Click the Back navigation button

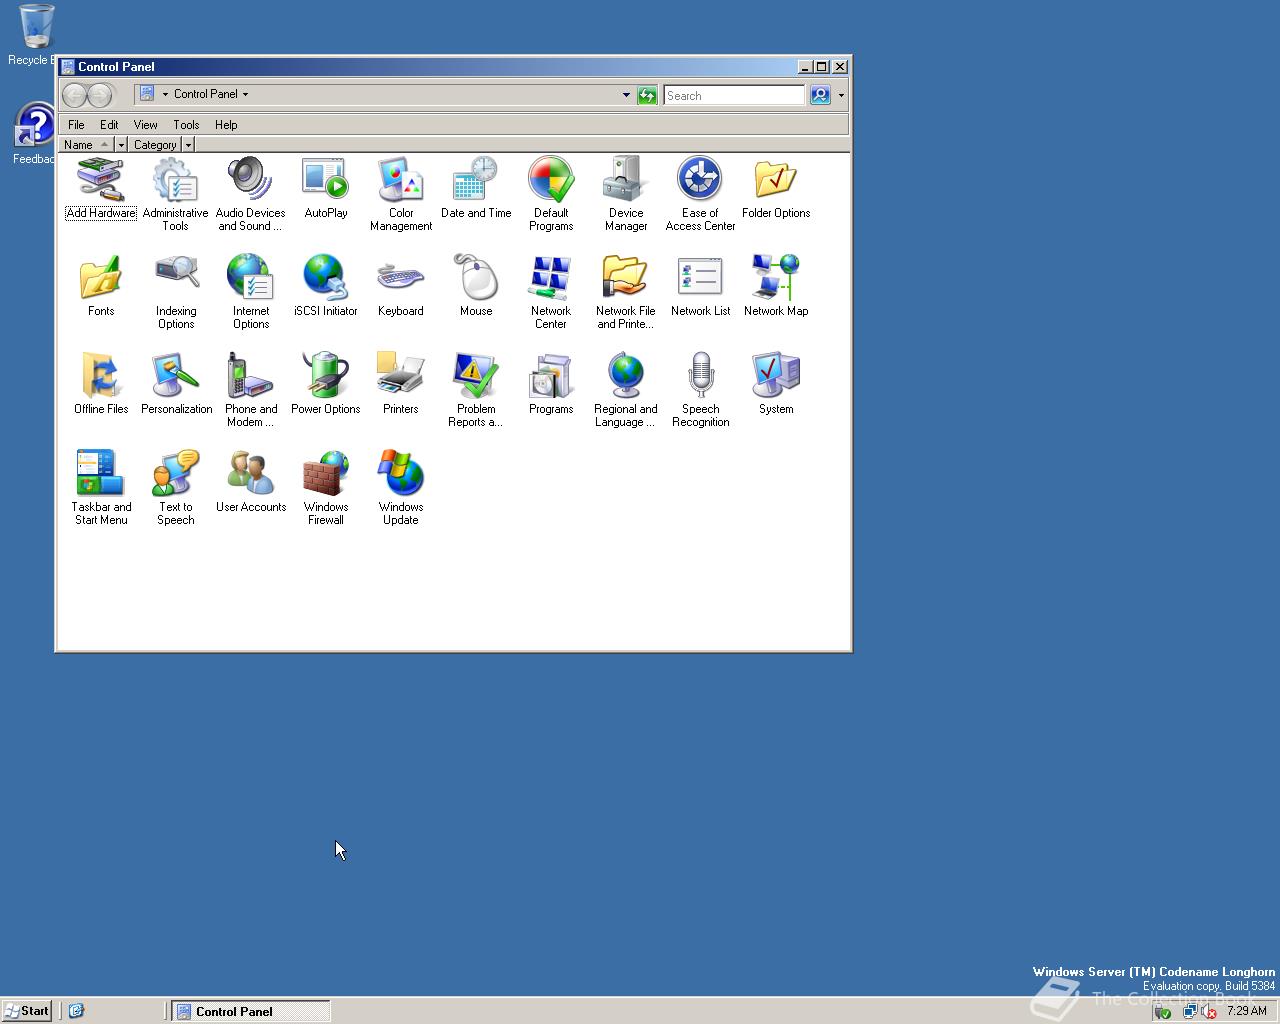tap(75, 95)
